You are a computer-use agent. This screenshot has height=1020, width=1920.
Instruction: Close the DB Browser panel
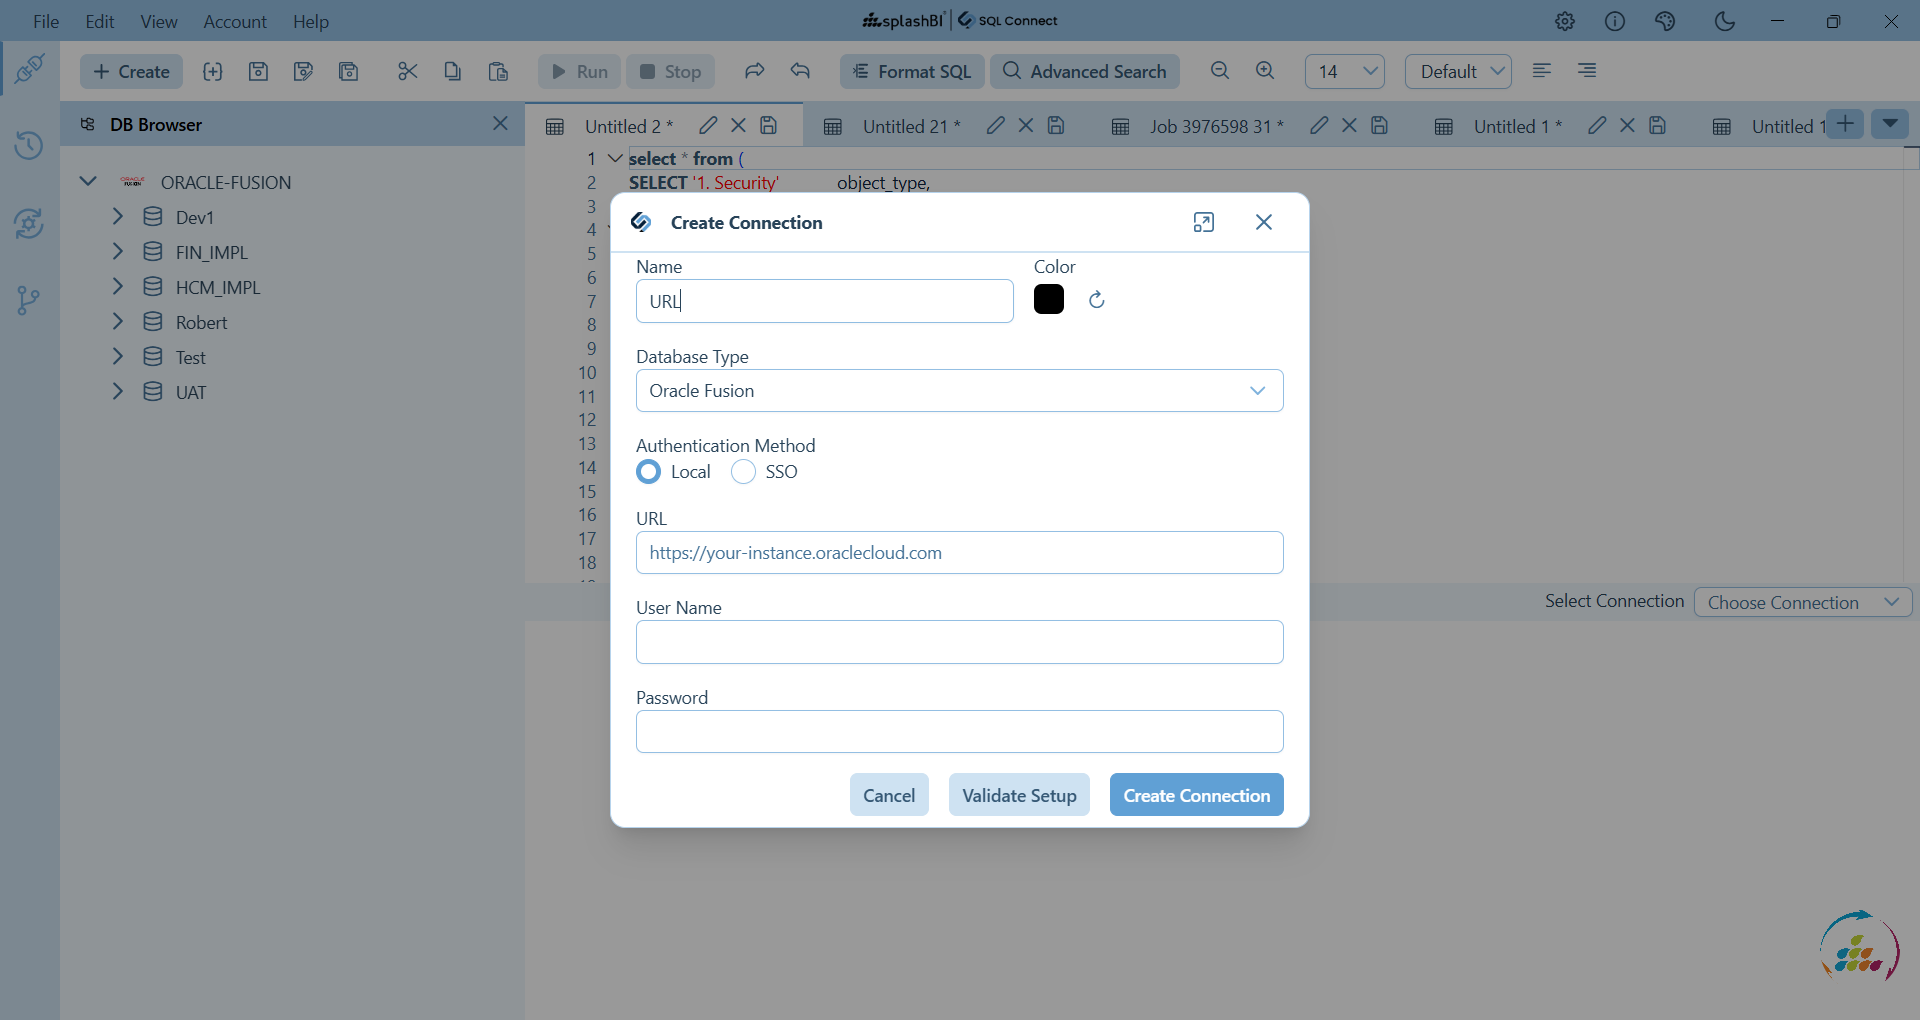click(x=501, y=123)
